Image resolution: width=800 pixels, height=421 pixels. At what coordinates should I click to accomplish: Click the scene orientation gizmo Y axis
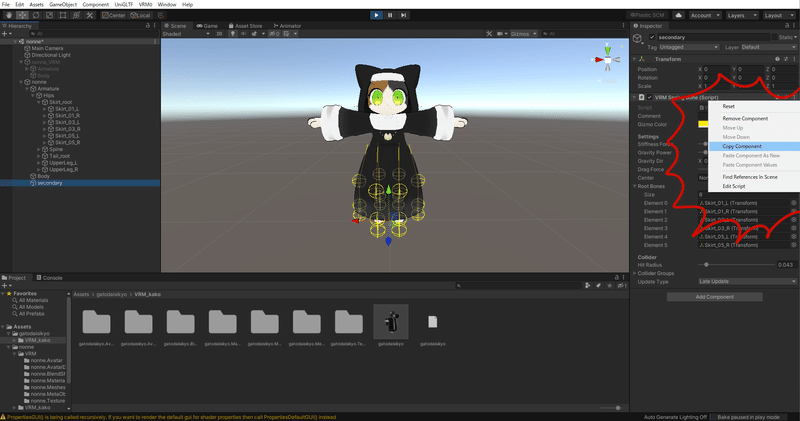tap(608, 50)
